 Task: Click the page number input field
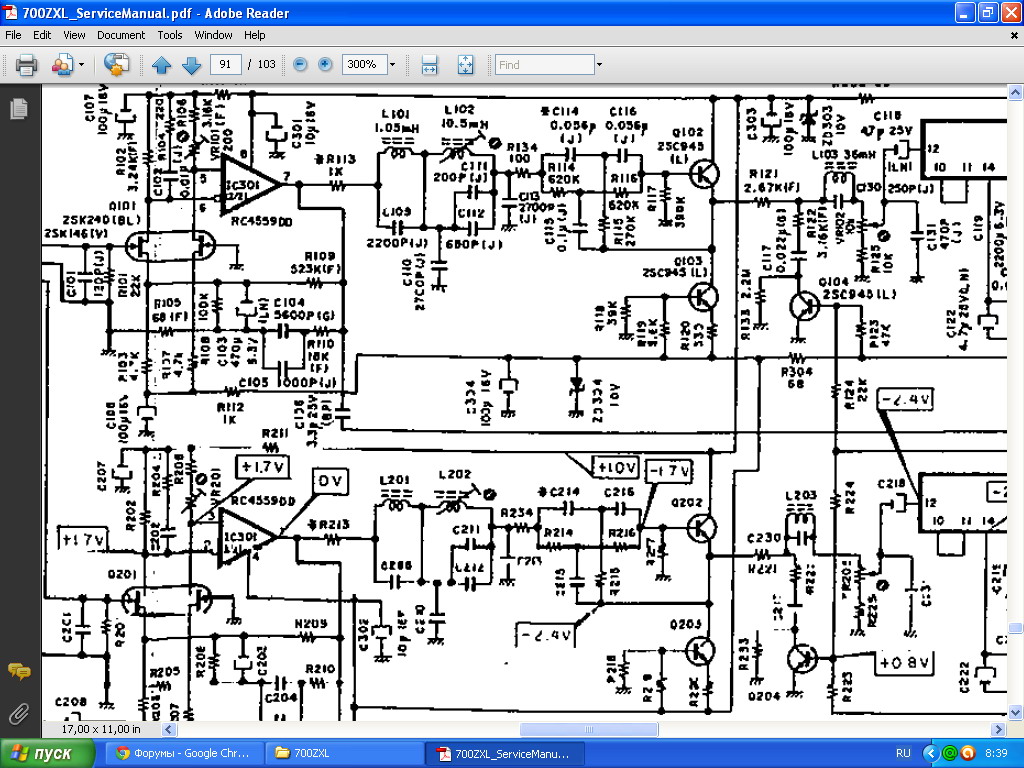(x=226, y=65)
